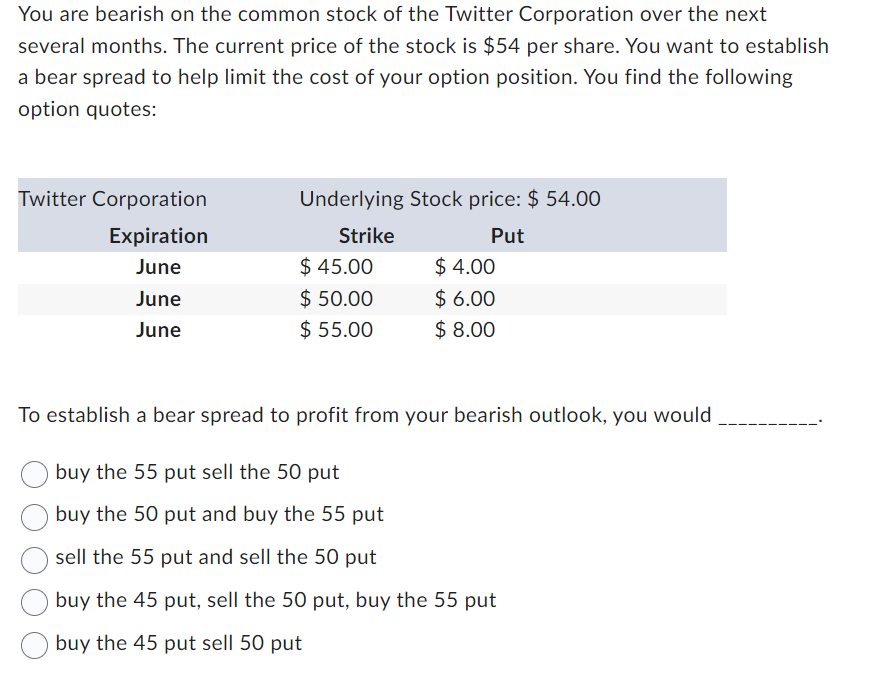Select radio for buy the 45 put sell 50 put
This screenshot has height=678, width=888.
coord(34,645)
